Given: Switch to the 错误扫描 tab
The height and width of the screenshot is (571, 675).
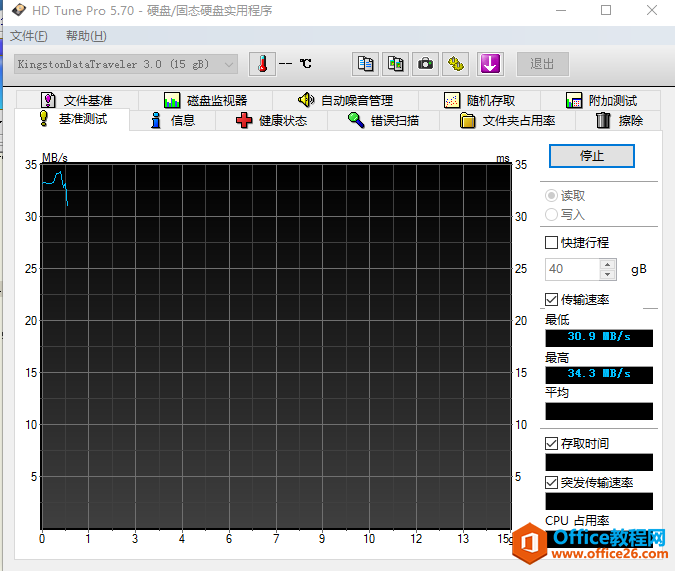Looking at the screenshot, I should click(x=384, y=120).
